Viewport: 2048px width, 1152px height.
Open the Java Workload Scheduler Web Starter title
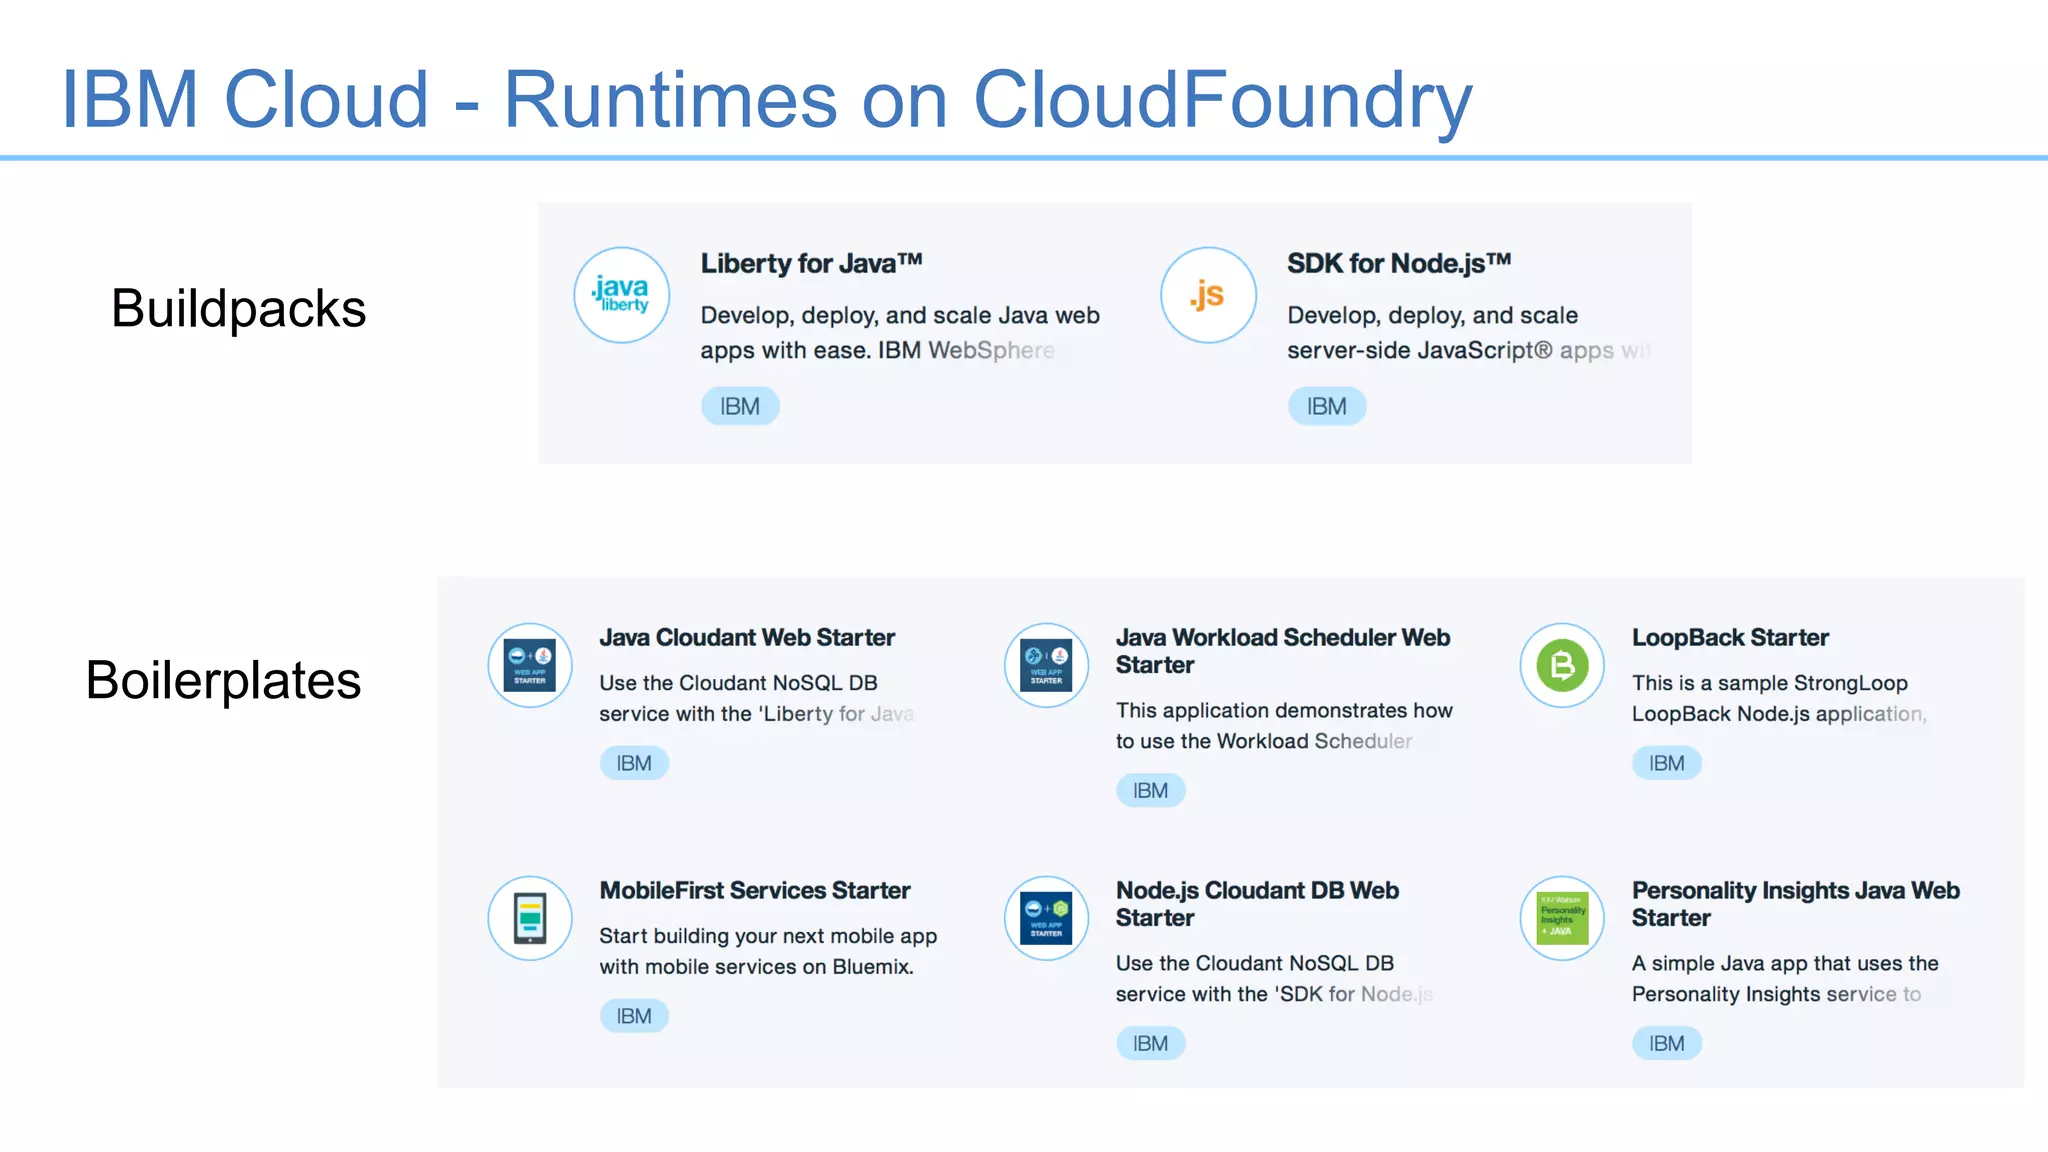click(1283, 651)
